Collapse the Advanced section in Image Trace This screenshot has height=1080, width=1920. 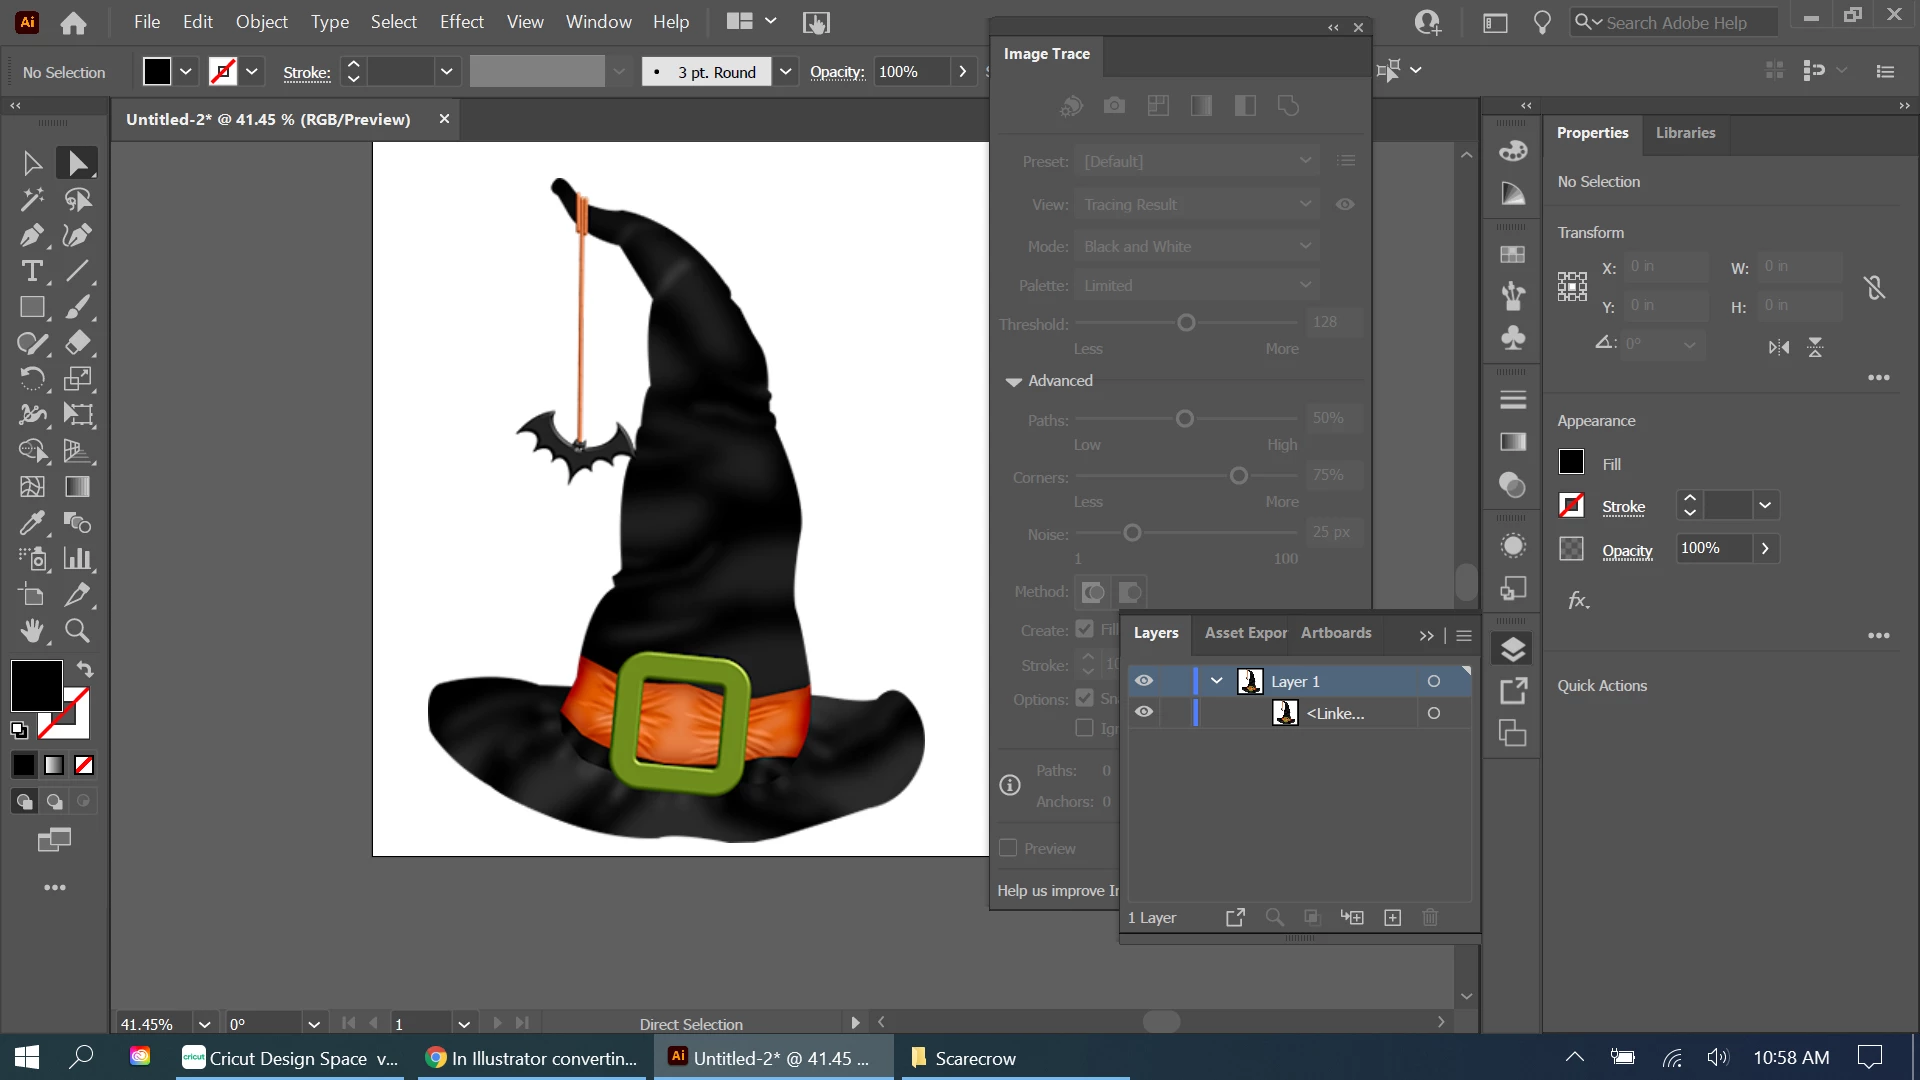(1013, 381)
